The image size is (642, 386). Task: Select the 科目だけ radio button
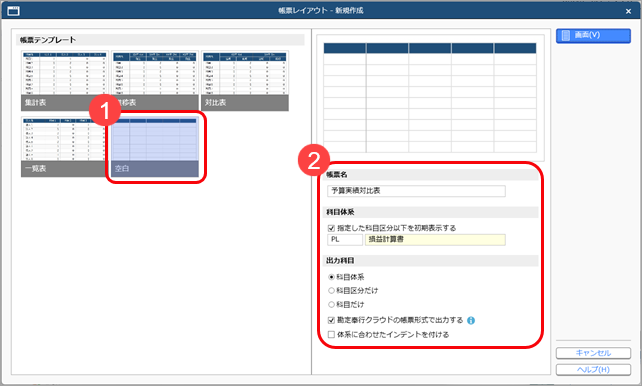[x=331, y=305]
